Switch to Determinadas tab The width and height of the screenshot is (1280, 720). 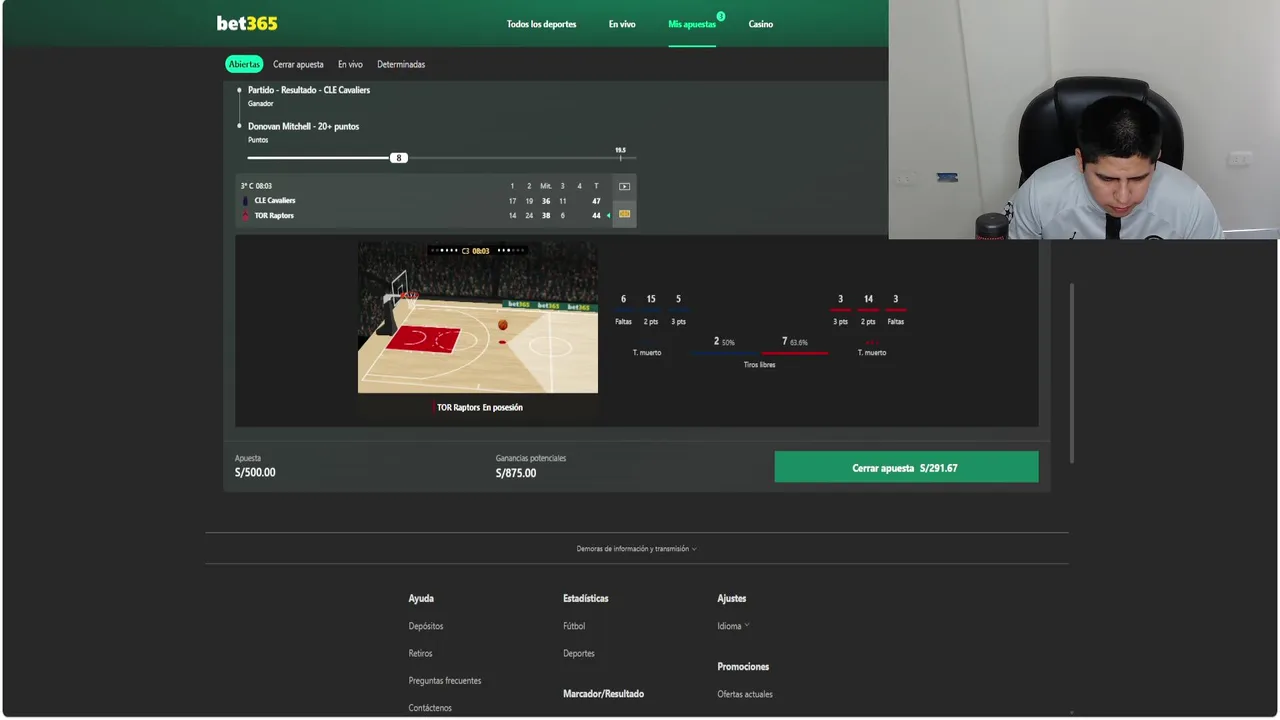pos(401,64)
